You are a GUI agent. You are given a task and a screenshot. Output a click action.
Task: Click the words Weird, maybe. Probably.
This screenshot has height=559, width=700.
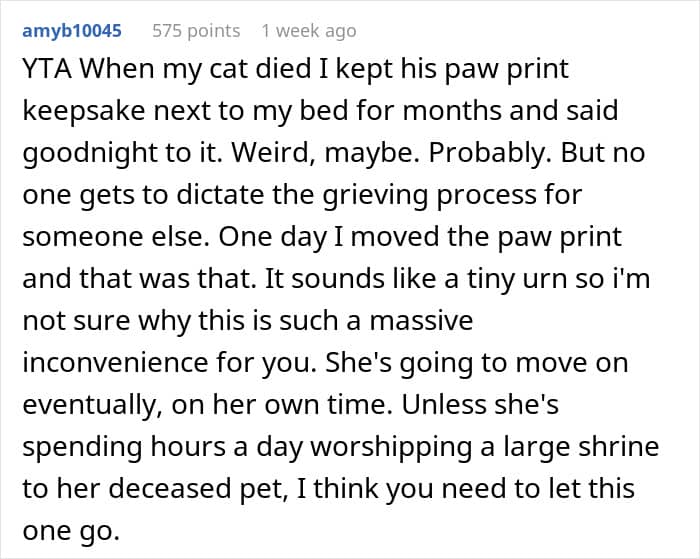pyautogui.click(x=392, y=153)
